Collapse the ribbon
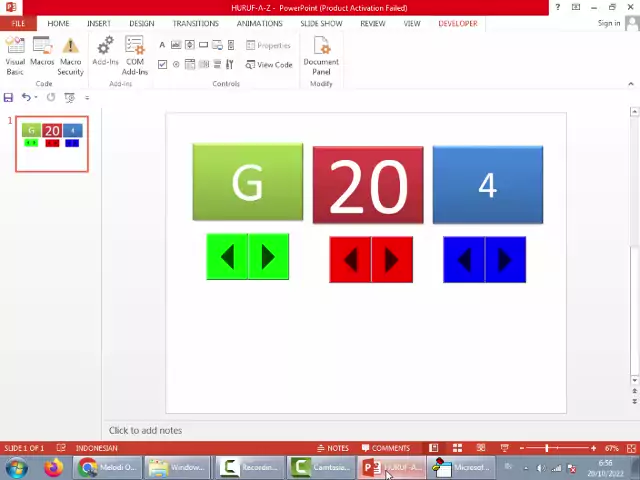This screenshot has width=640, height=480. click(631, 83)
